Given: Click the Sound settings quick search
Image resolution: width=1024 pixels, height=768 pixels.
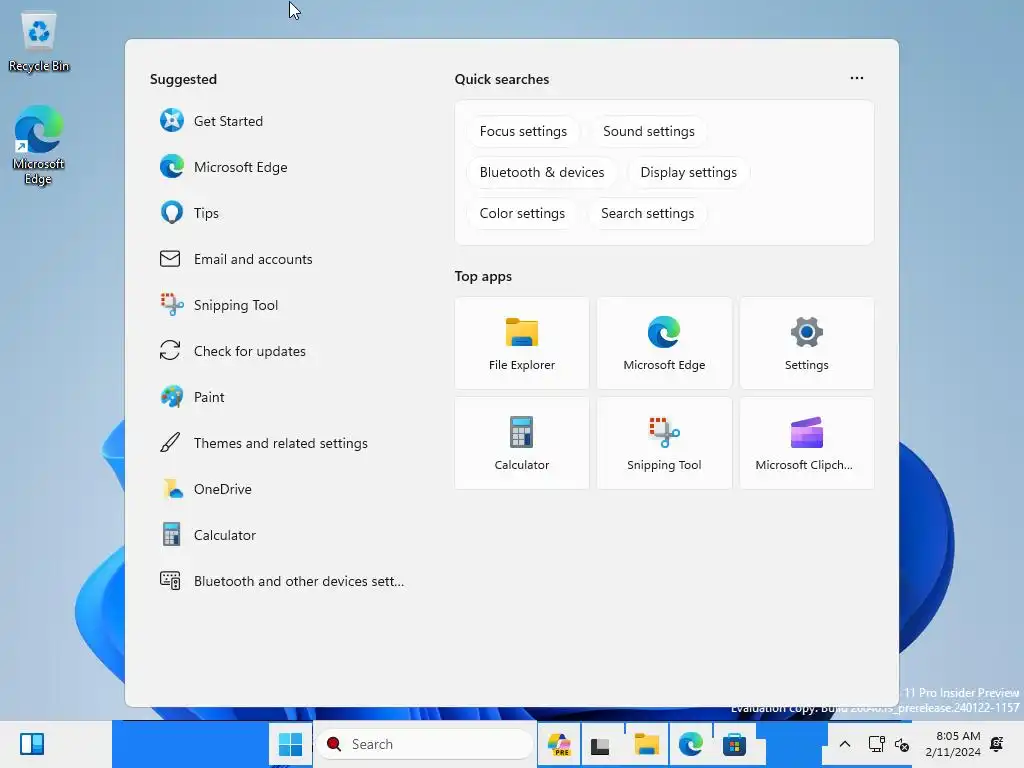Looking at the screenshot, I should click(x=648, y=131).
